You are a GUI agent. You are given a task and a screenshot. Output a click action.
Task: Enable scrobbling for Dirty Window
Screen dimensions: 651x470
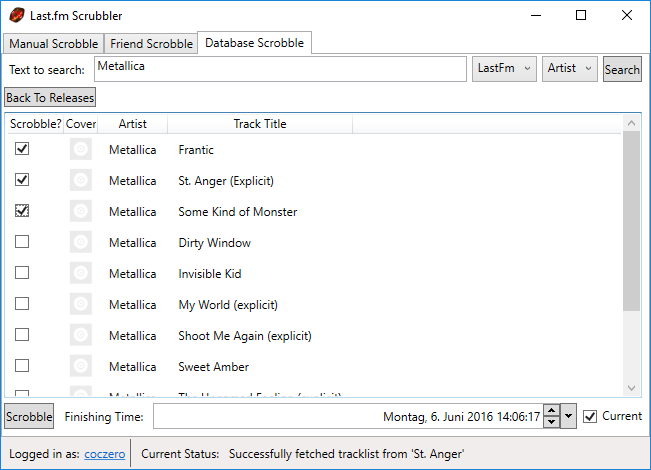pyautogui.click(x=22, y=242)
